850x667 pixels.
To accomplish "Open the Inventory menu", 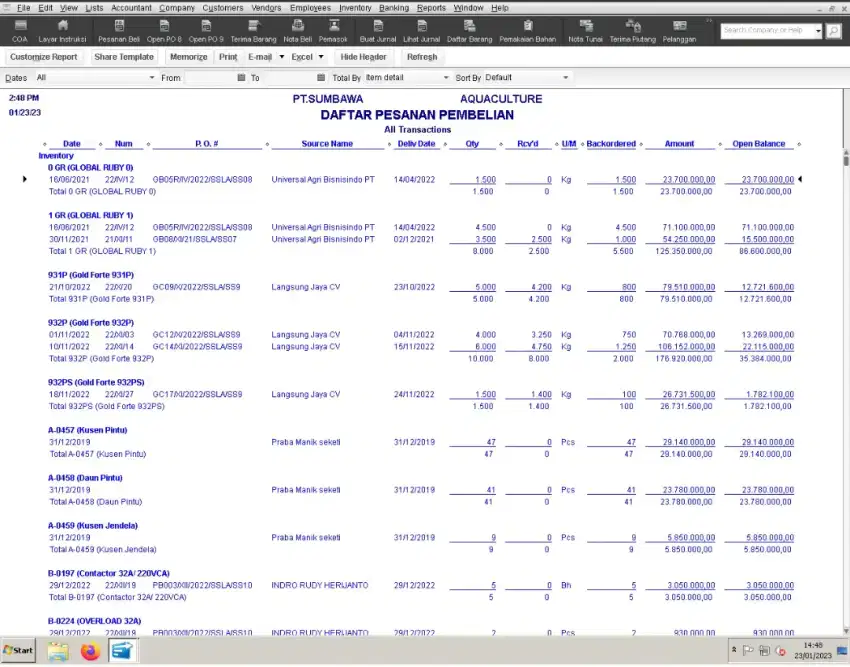I will tap(355, 8).
